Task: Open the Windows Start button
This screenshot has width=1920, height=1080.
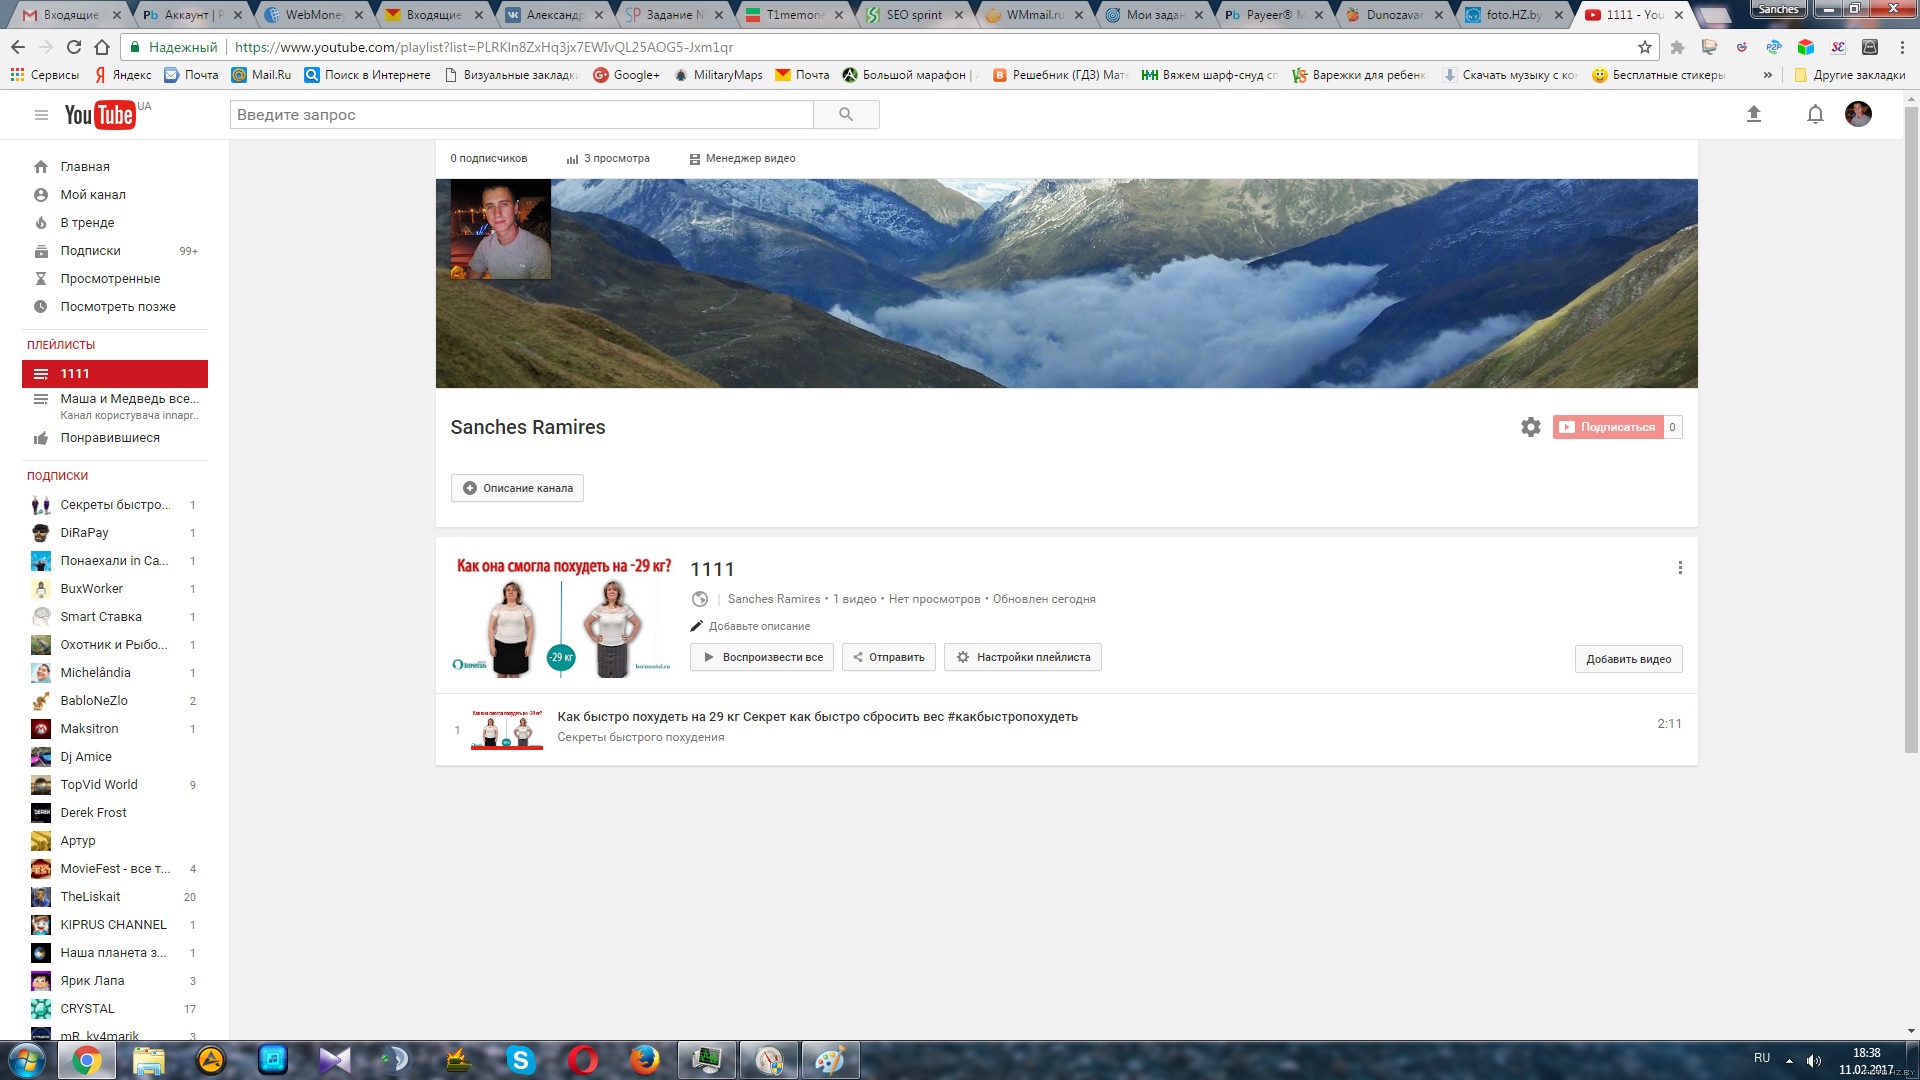Action: (x=27, y=1060)
